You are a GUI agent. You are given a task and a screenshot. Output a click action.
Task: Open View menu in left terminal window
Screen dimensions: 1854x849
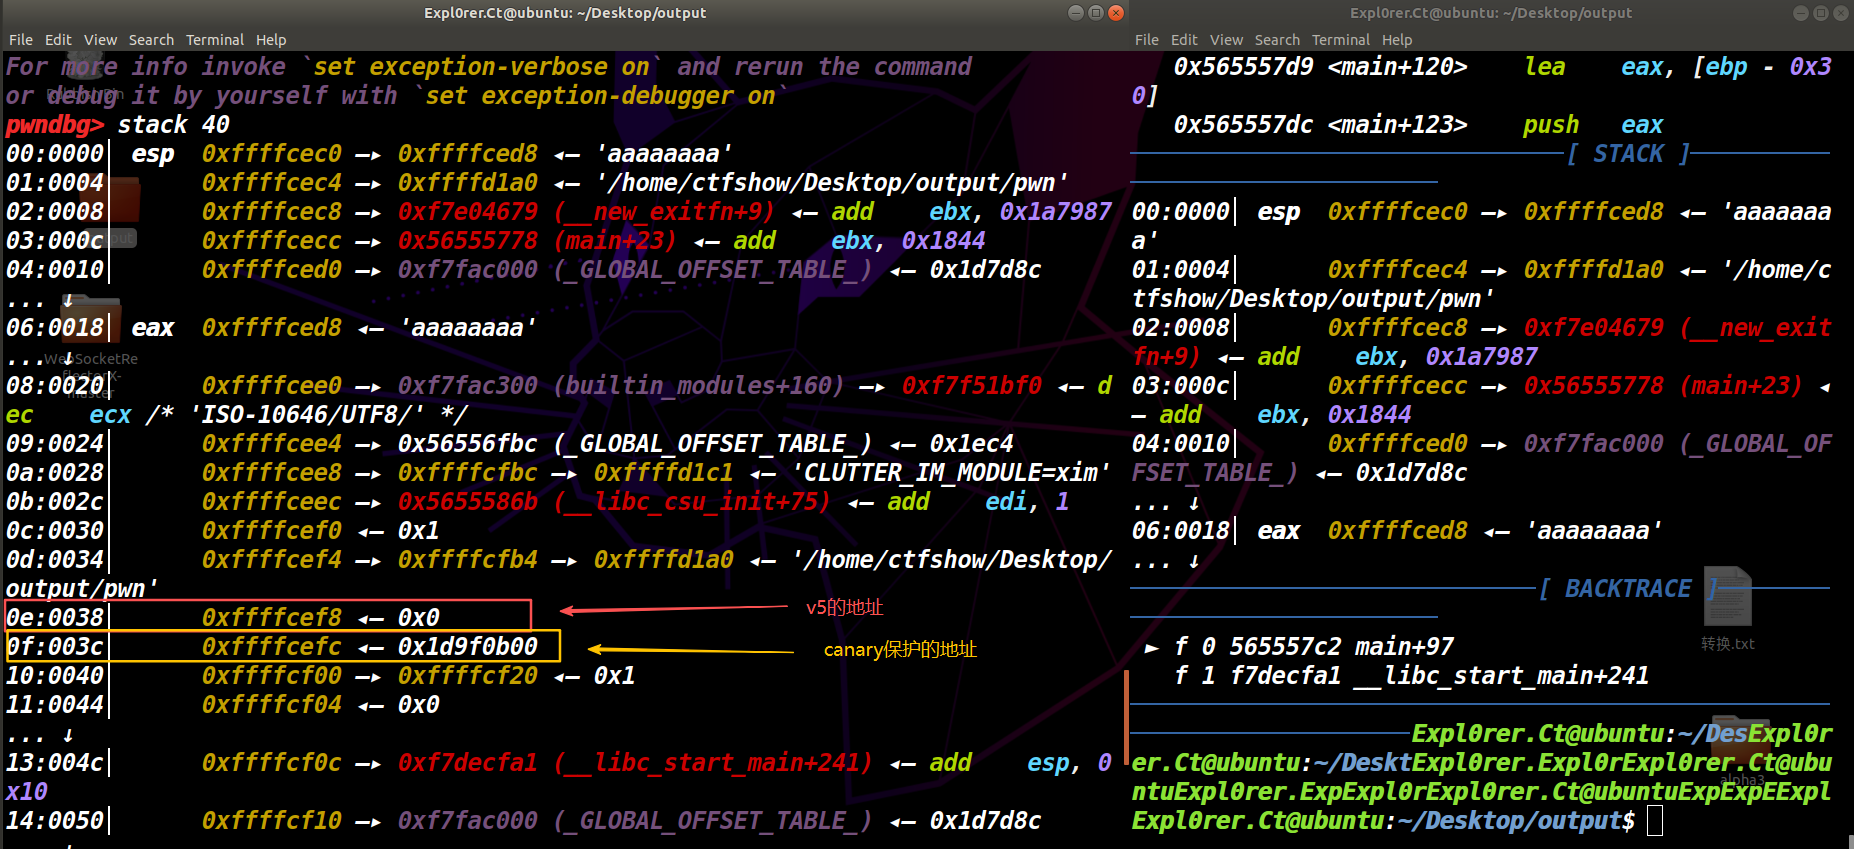100,40
